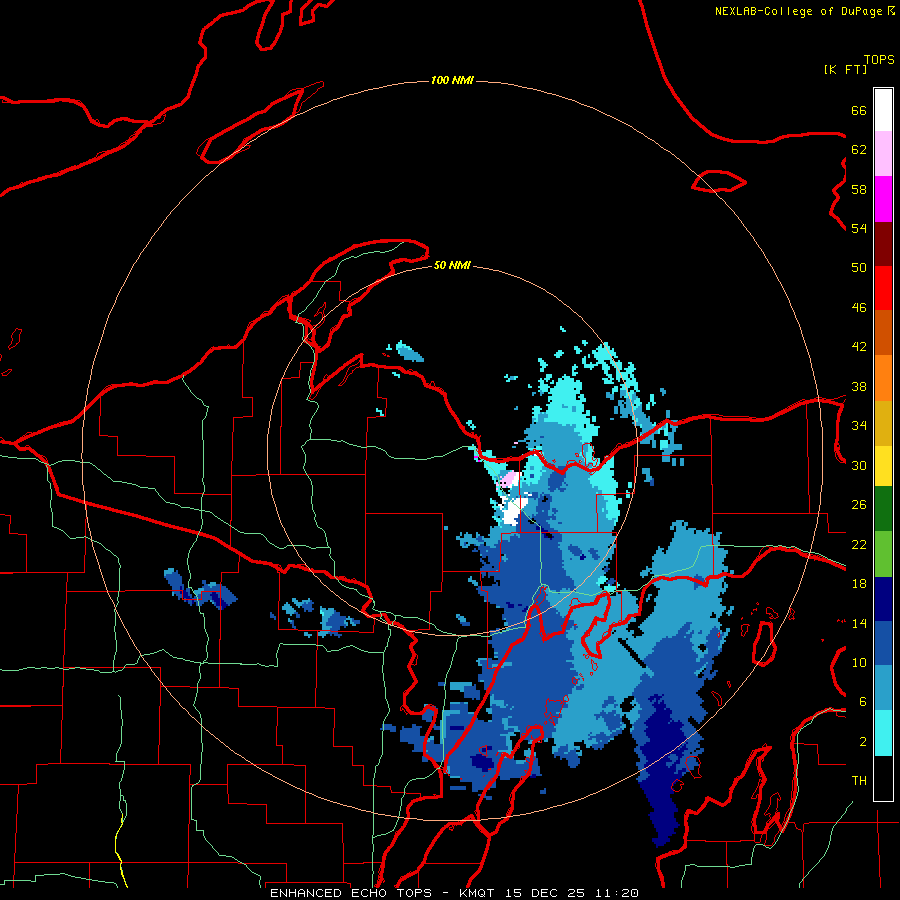Select the bright red legend segment
This screenshot has width=900, height=900.
(x=883, y=288)
